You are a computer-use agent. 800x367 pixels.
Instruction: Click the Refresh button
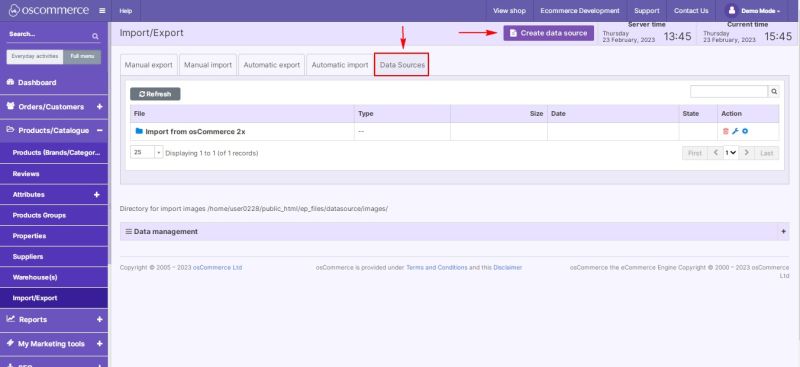155,94
